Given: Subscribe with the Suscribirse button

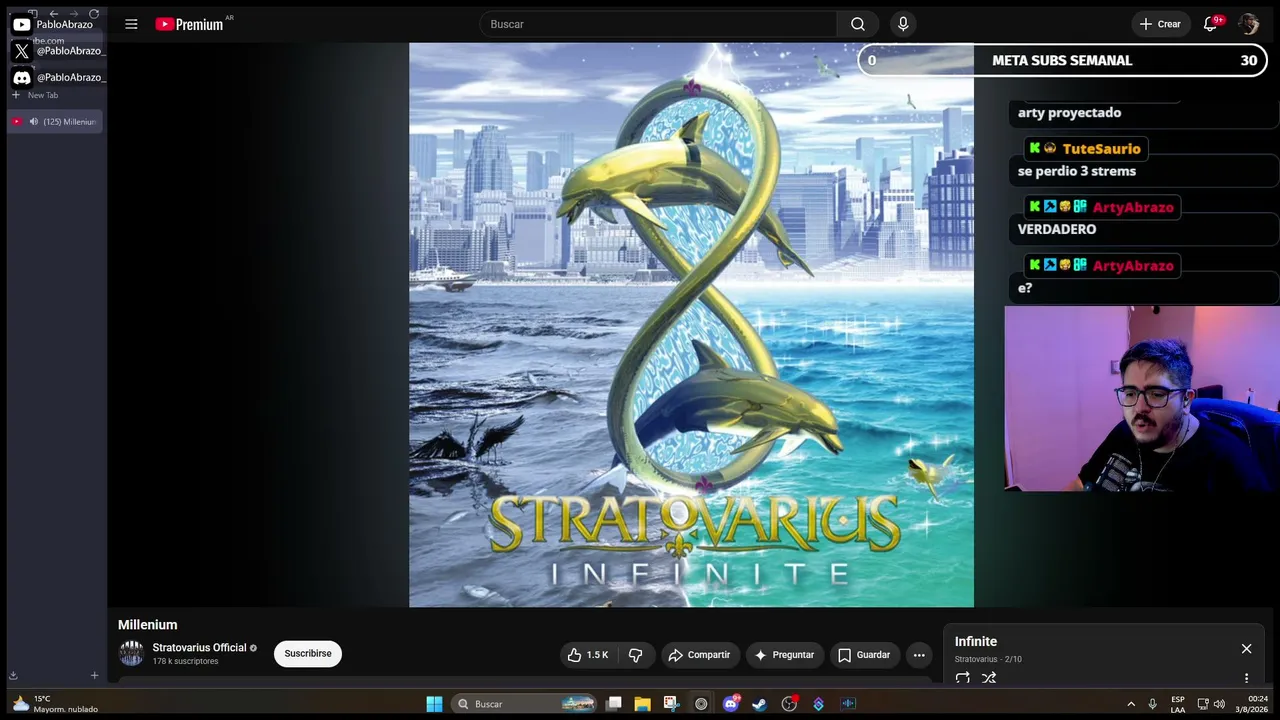Looking at the screenshot, I should pyautogui.click(x=308, y=654).
